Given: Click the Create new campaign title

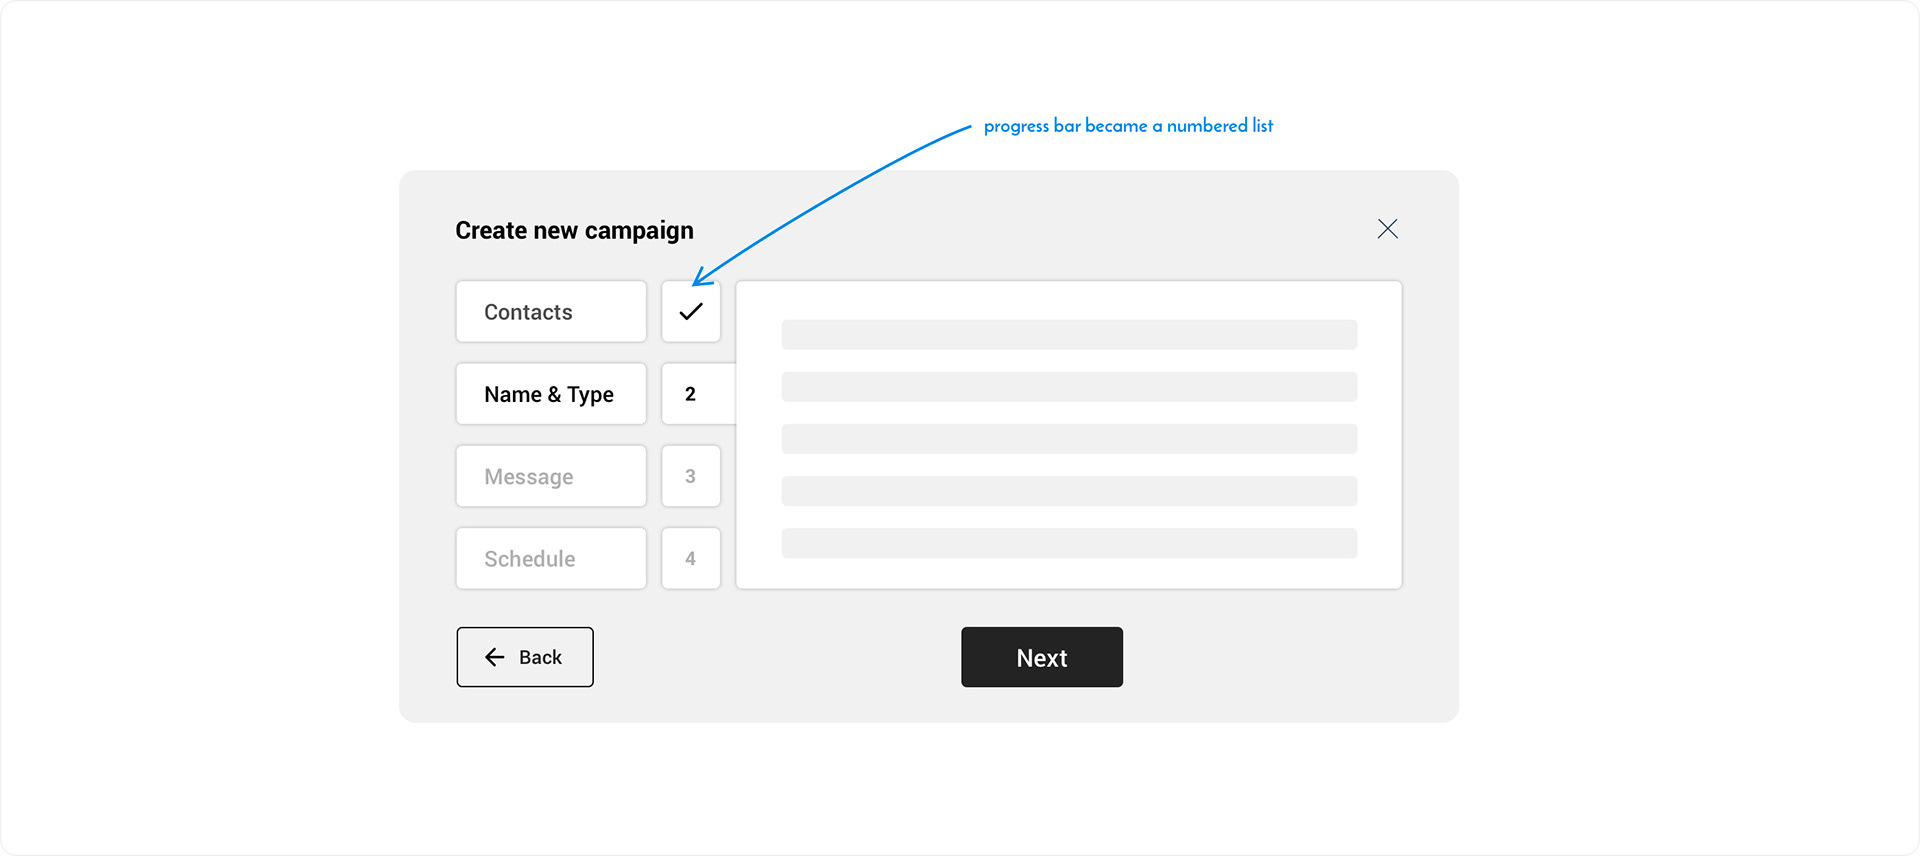Looking at the screenshot, I should click(x=574, y=230).
